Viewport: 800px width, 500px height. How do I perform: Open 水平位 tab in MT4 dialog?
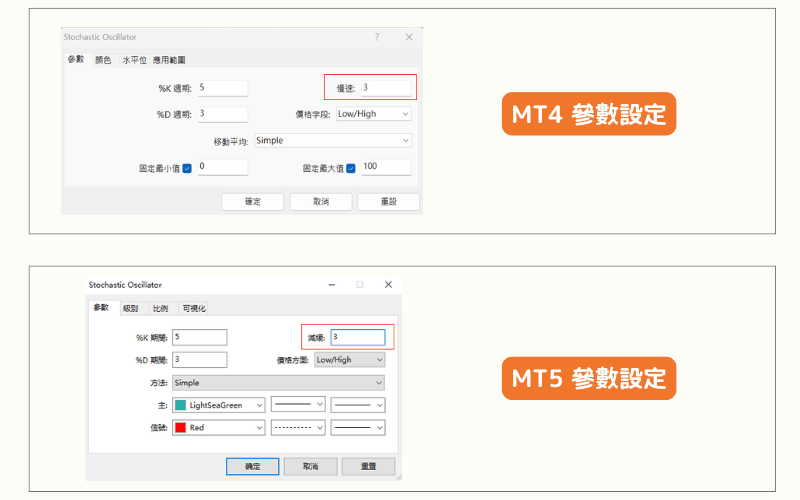coord(134,60)
